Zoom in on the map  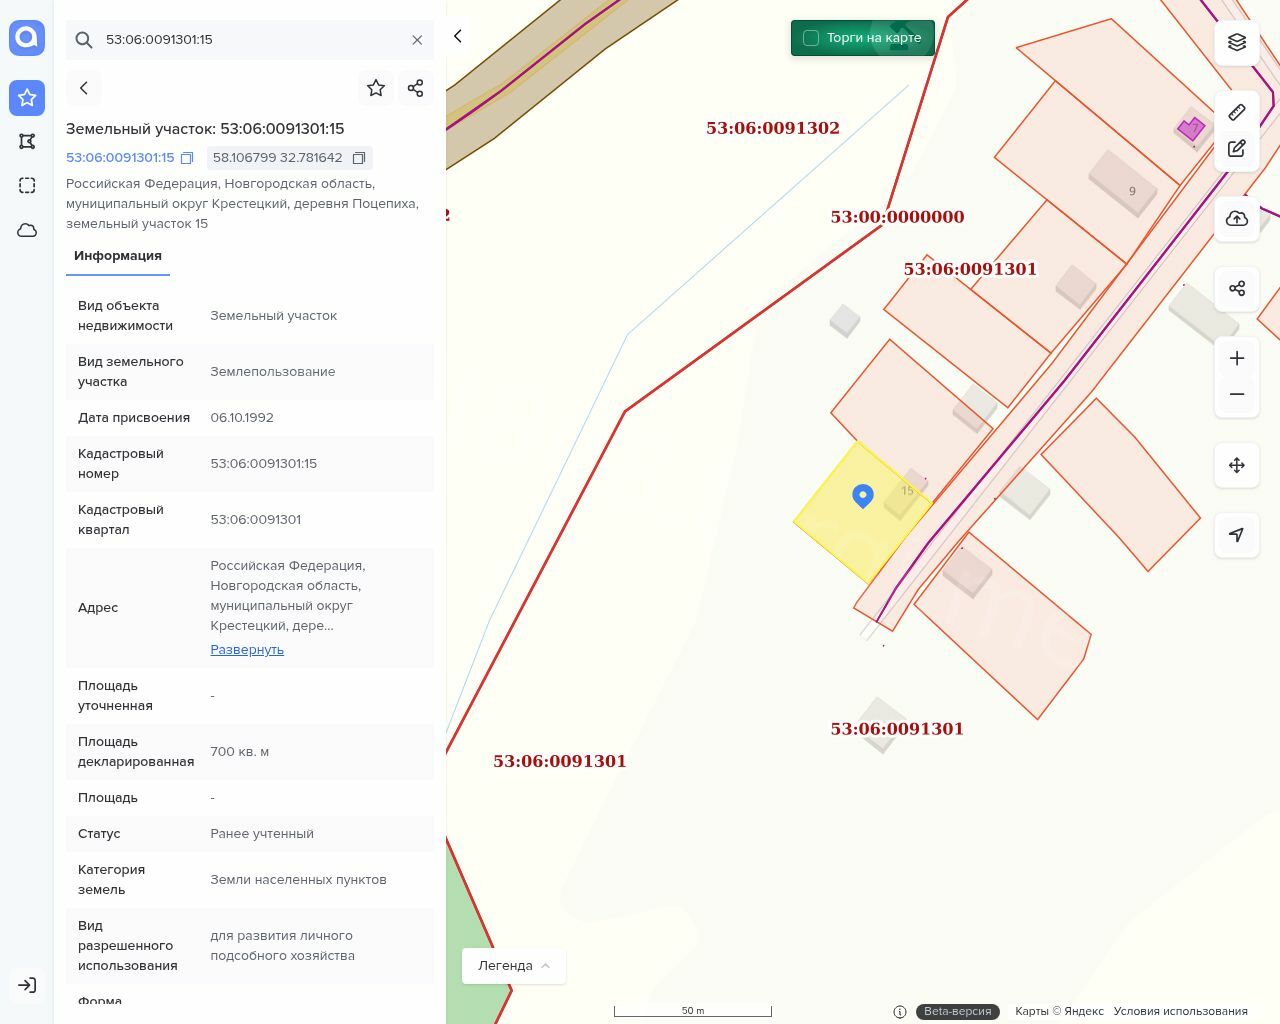tap(1237, 358)
